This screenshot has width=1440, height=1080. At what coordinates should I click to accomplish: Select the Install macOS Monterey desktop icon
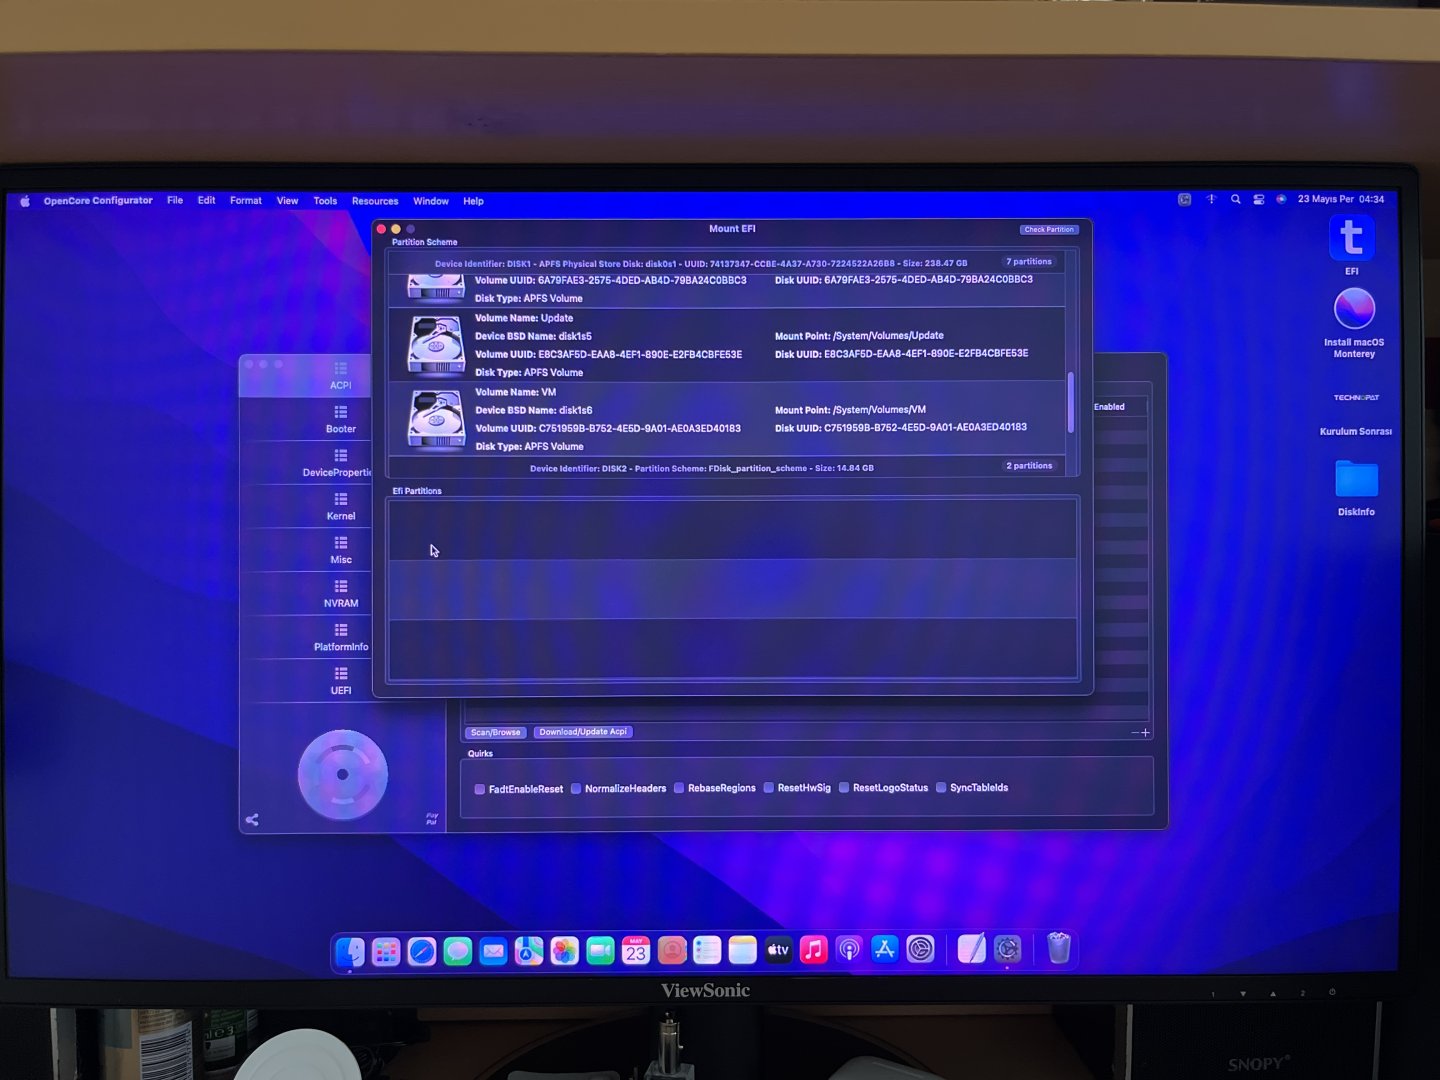[x=1354, y=309]
